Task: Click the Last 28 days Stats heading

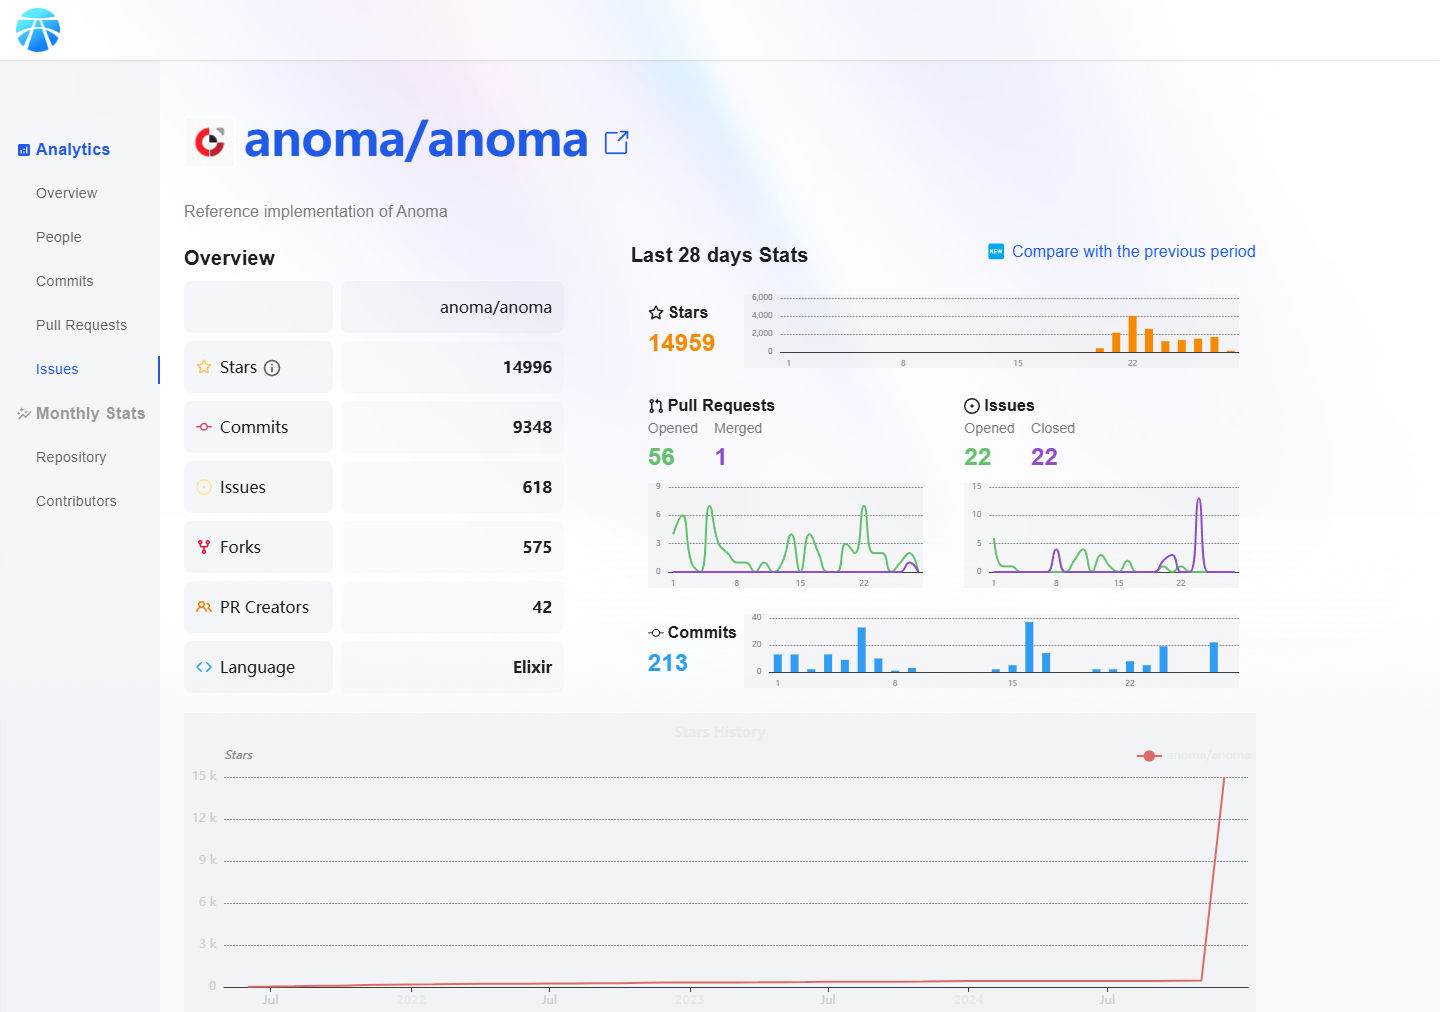Action: pyautogui.click(x=719, y=255)
